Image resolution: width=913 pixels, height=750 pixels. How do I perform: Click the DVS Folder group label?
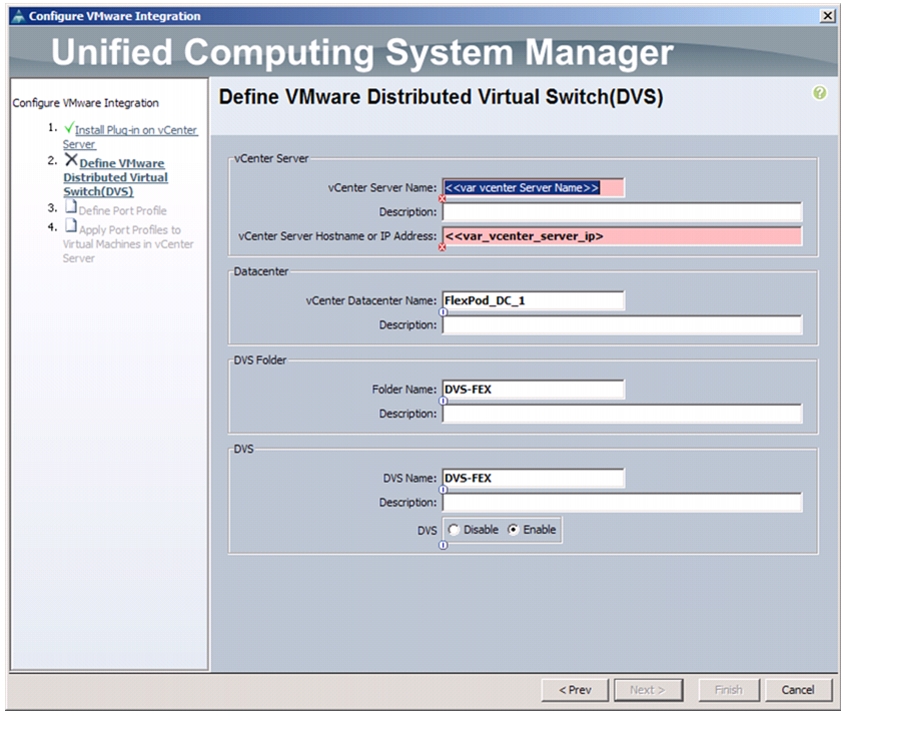click(260, 360)
